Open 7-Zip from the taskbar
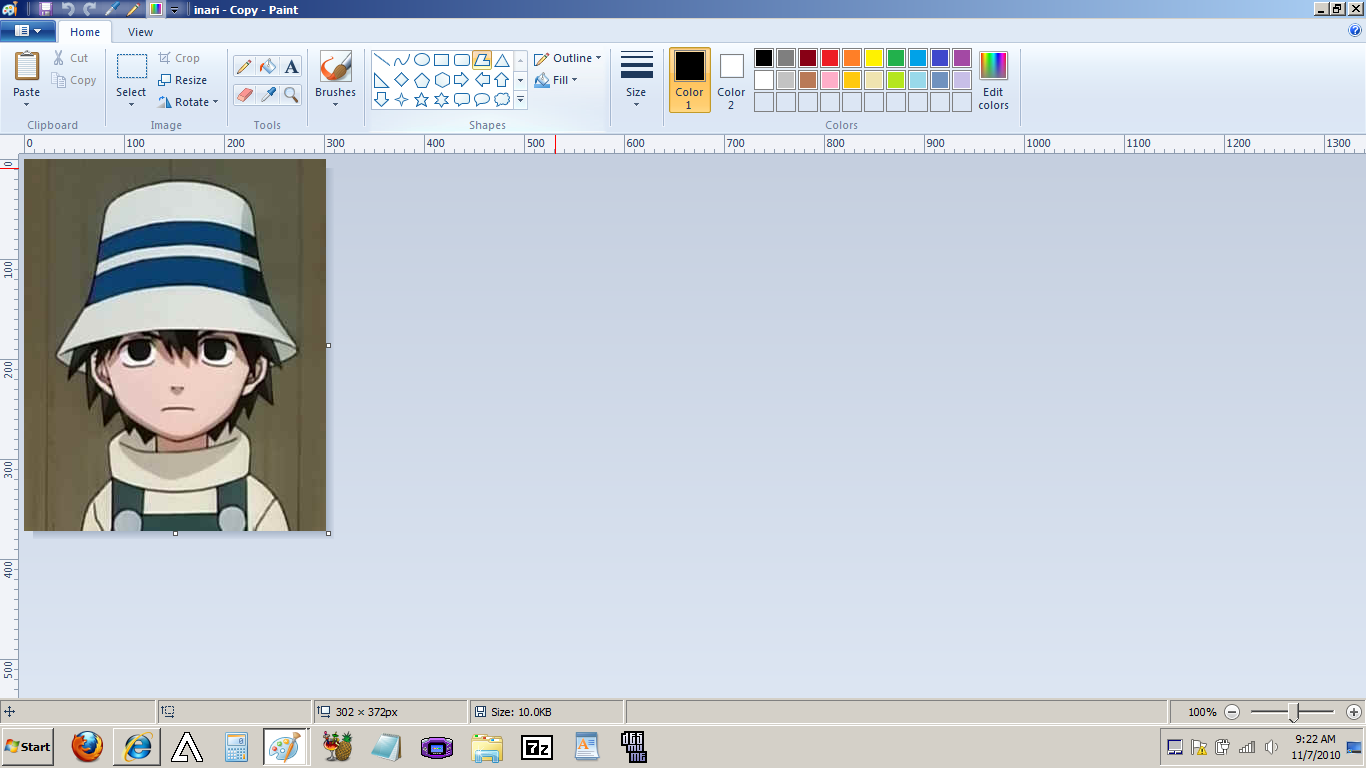This screenshot has width=1366, height=768. (537, 746)
